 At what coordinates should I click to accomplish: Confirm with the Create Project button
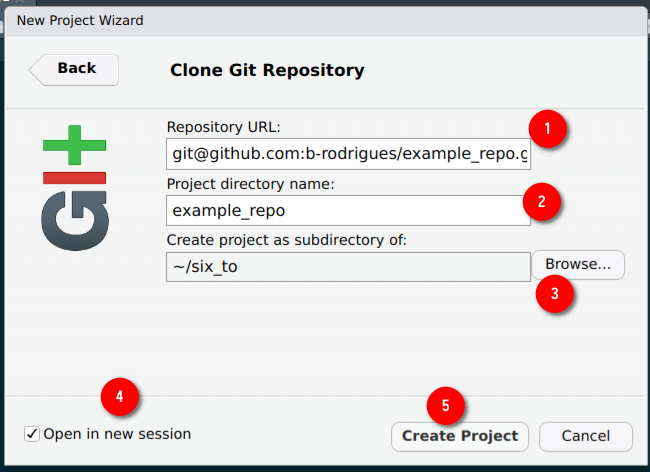[x=460, y=436]
